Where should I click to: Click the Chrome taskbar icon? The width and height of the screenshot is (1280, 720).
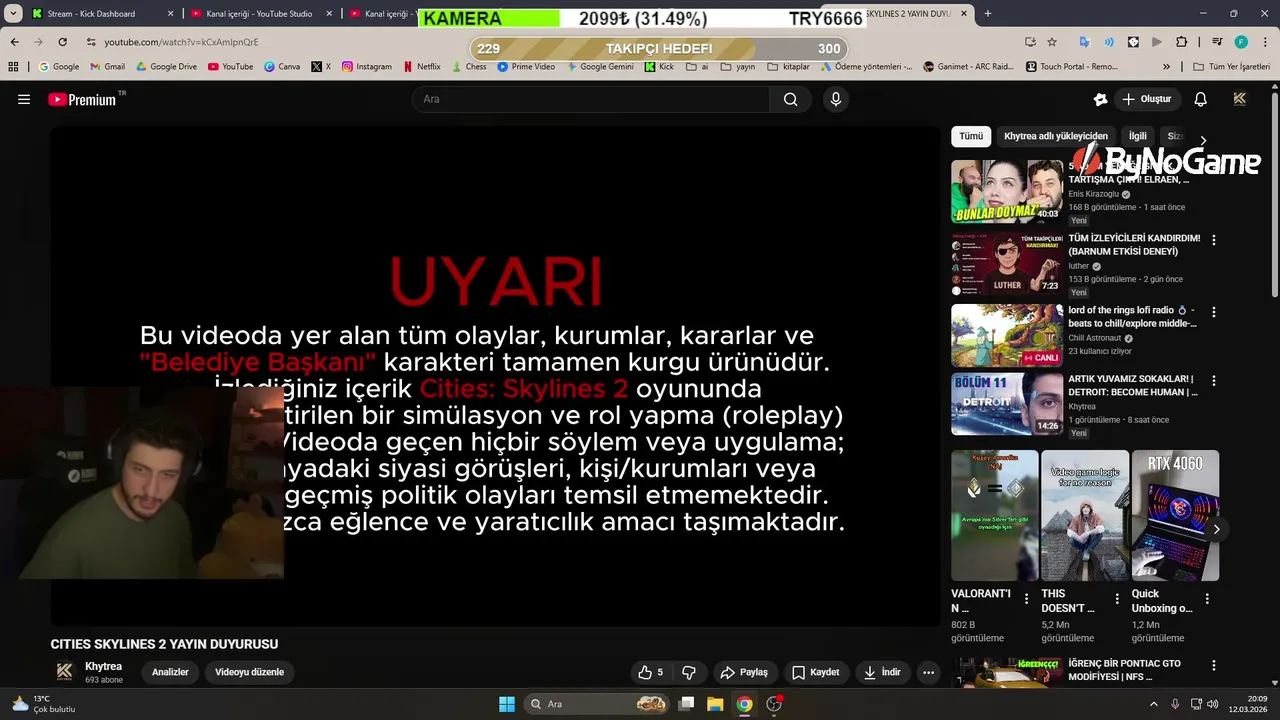[x=745, y=704]
